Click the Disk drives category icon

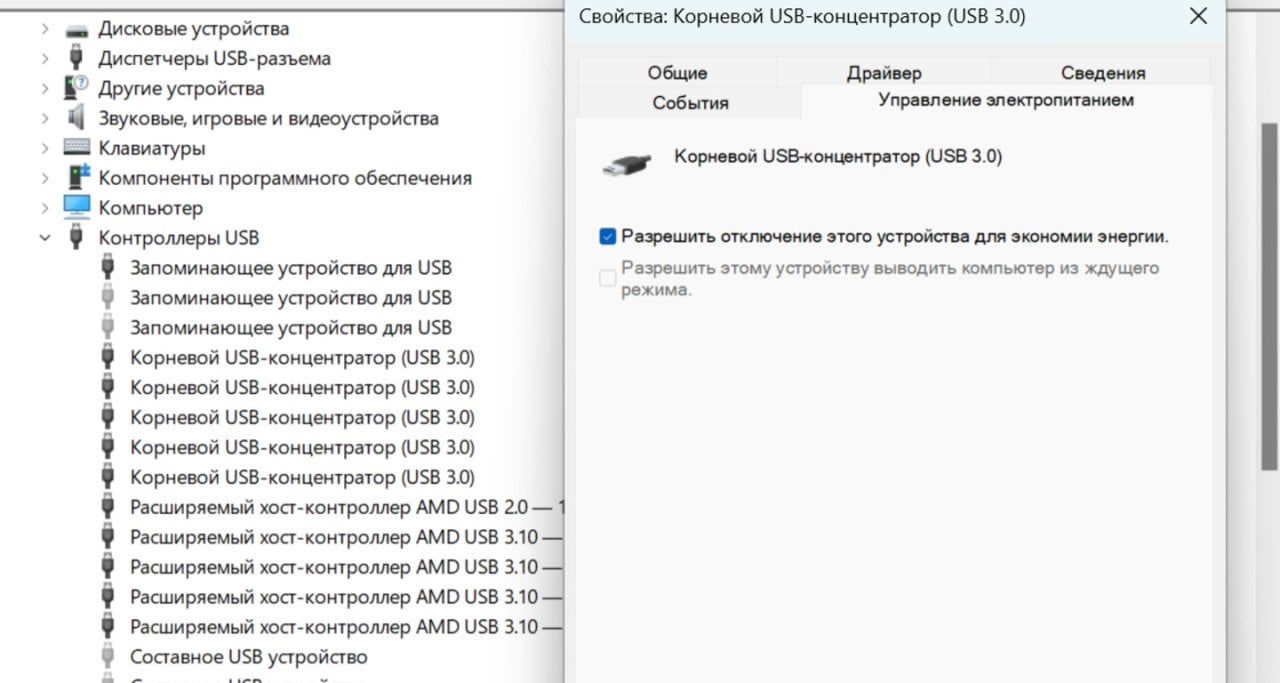coord(76,29)
